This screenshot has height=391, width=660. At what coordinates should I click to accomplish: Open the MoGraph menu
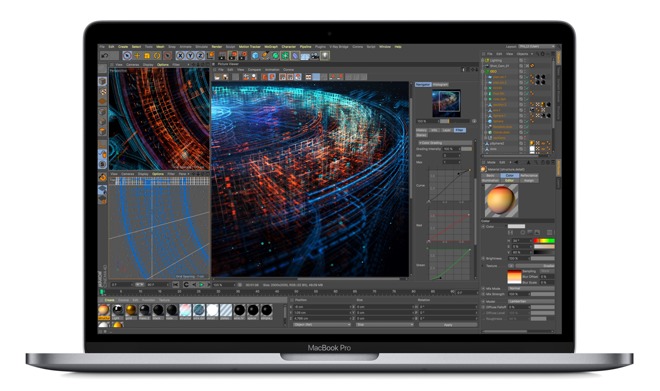click(271, 47)
